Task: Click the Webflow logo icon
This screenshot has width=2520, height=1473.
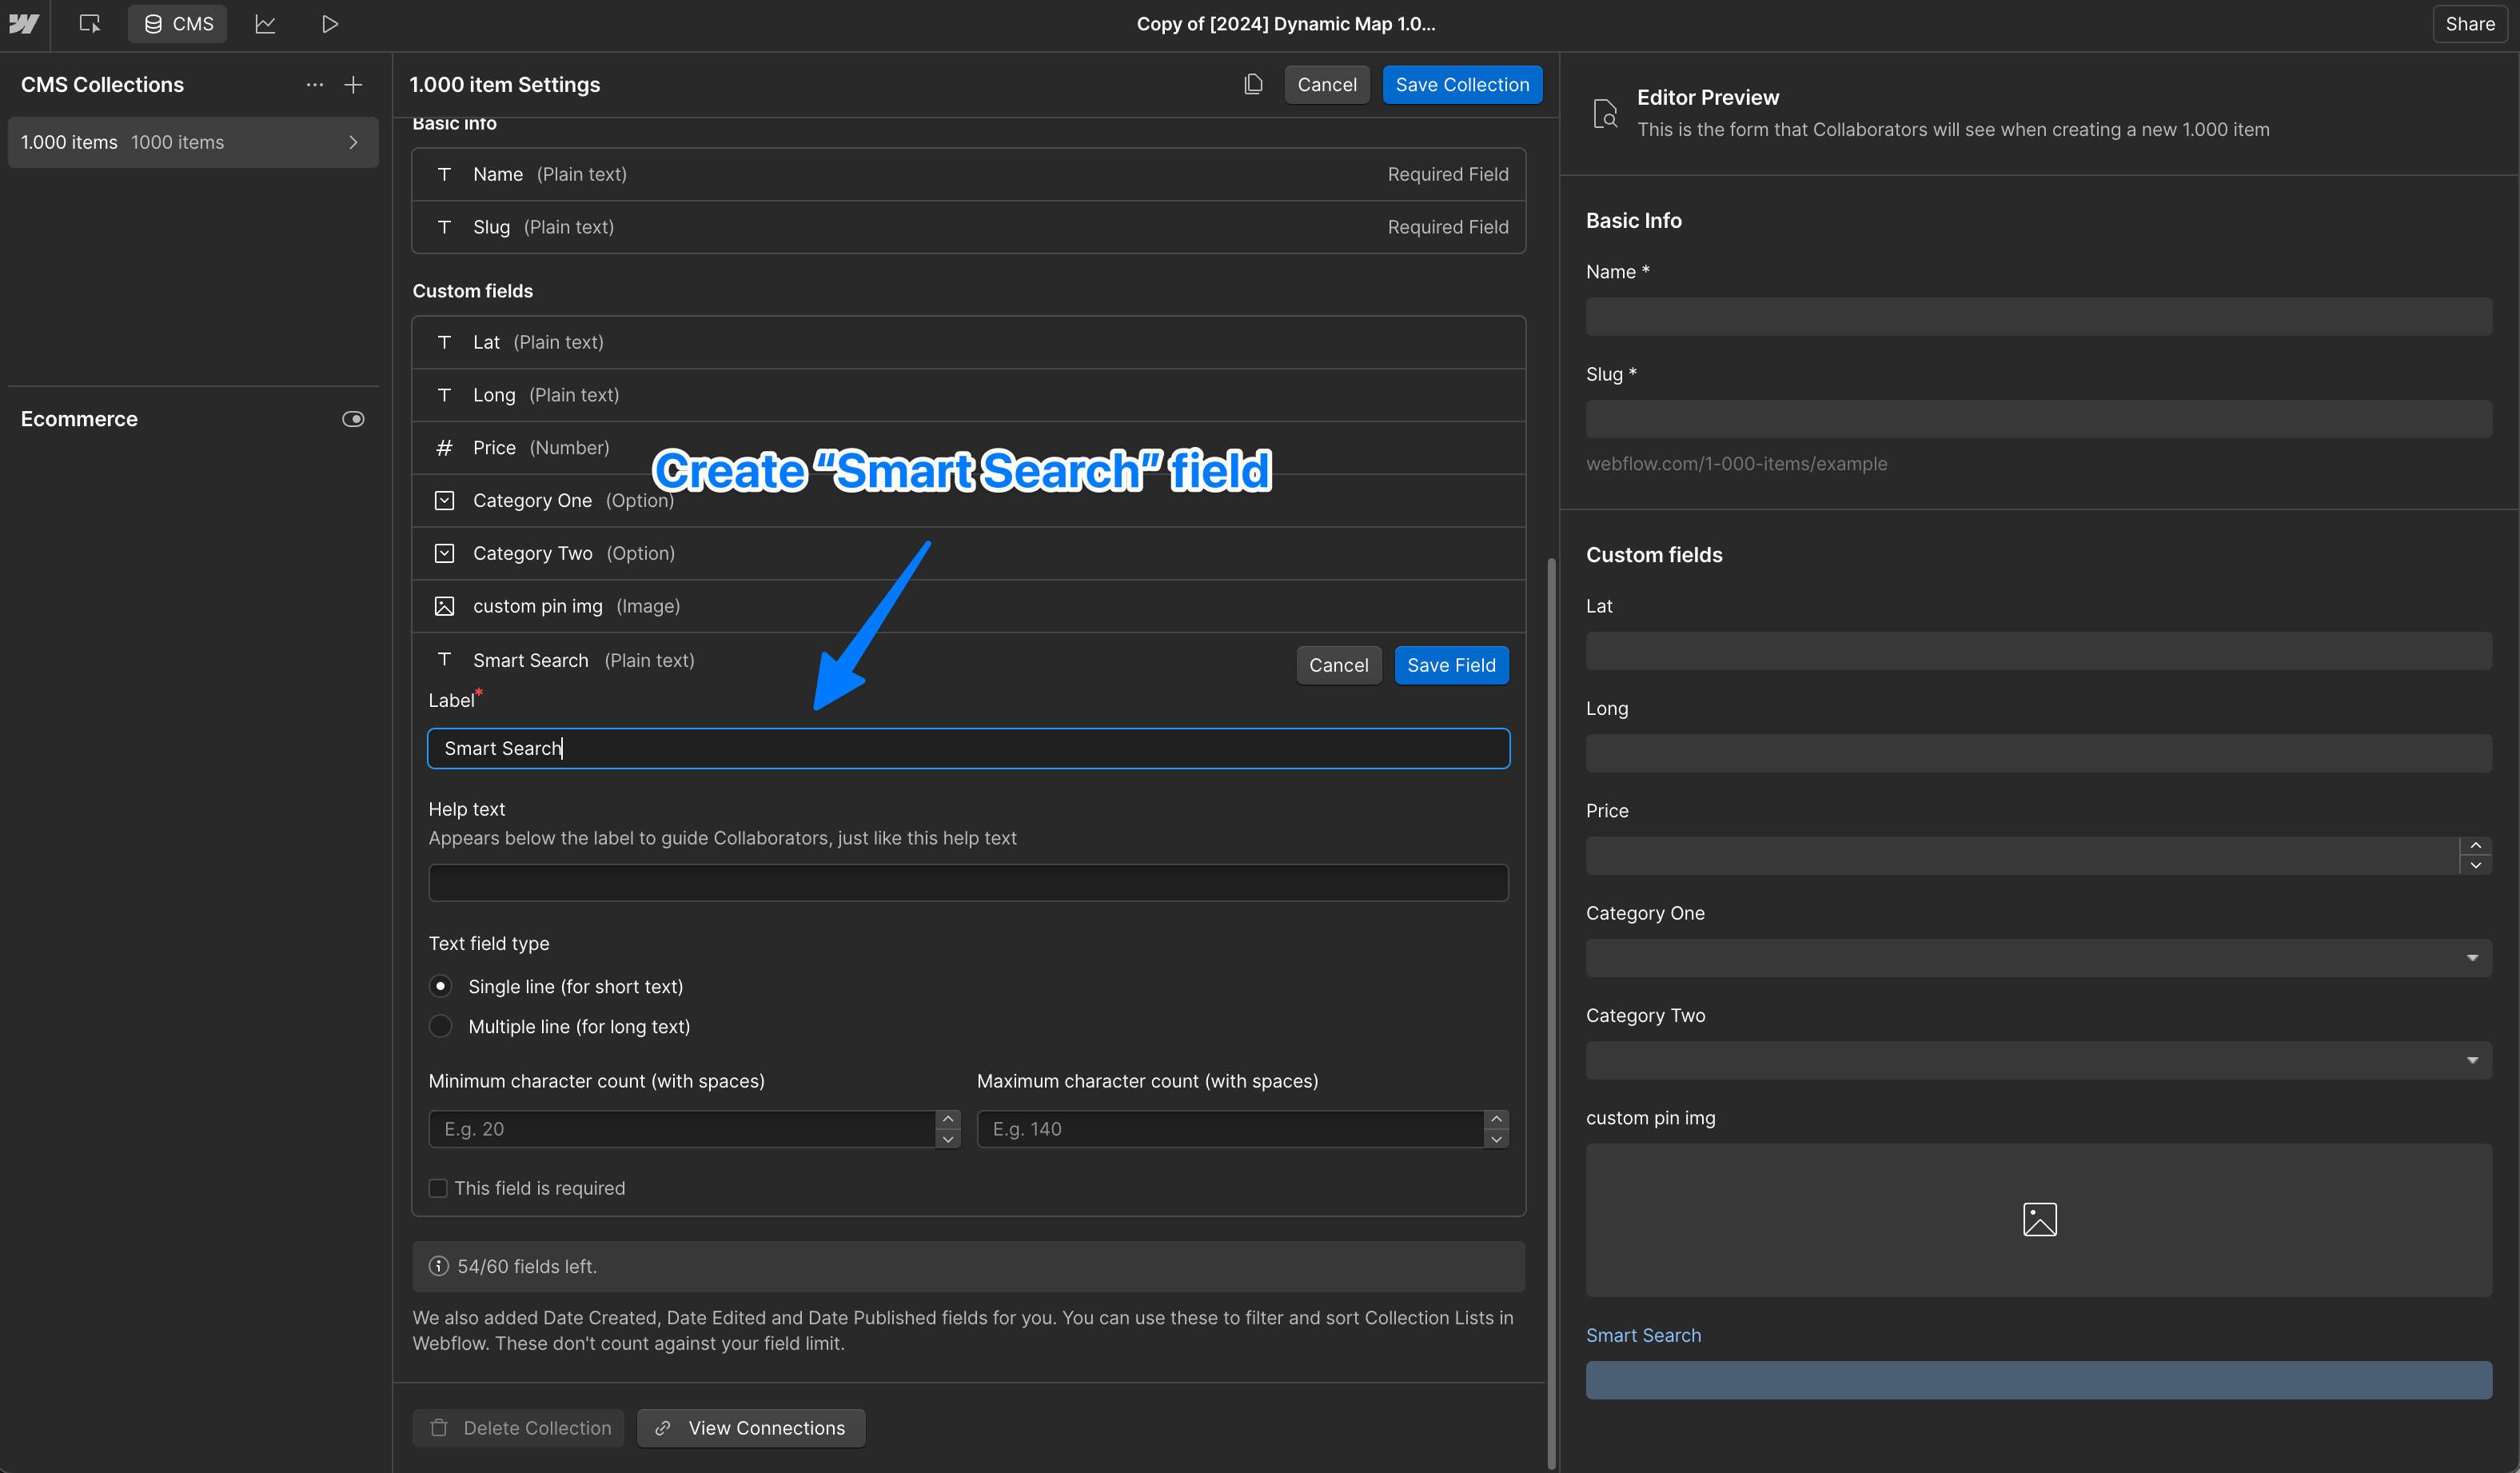Action: pyautogui.click(x=24, y=23)
